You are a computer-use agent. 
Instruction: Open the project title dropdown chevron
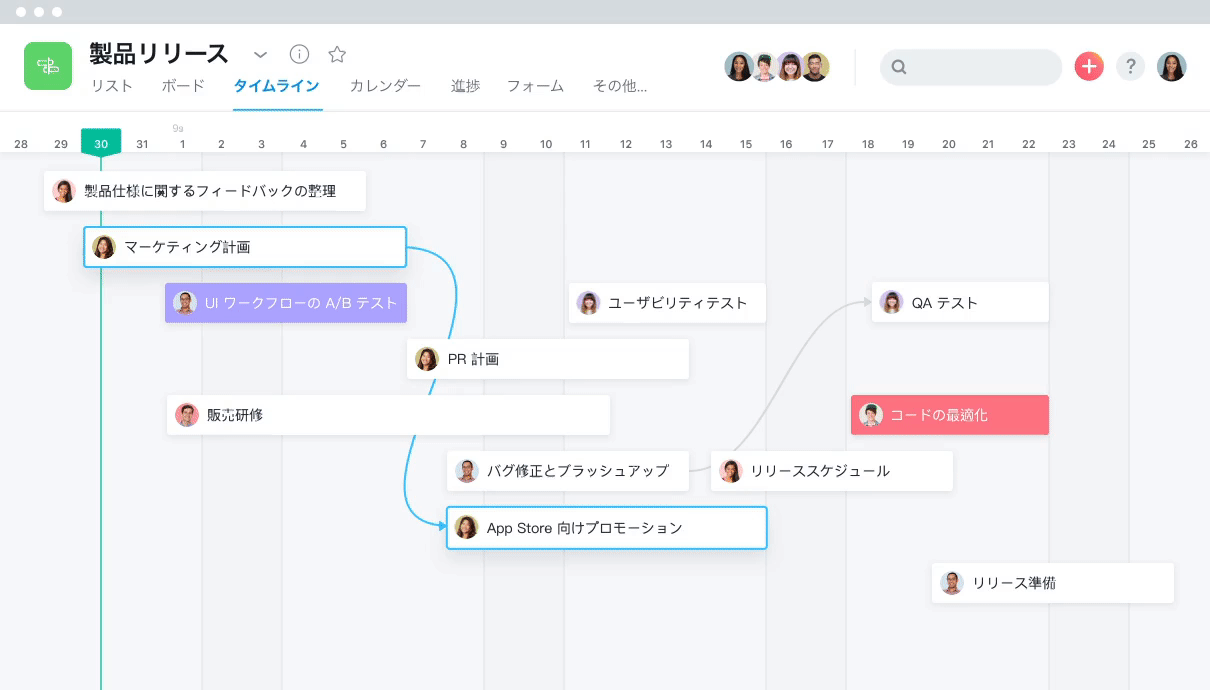[x=260, y=55]
